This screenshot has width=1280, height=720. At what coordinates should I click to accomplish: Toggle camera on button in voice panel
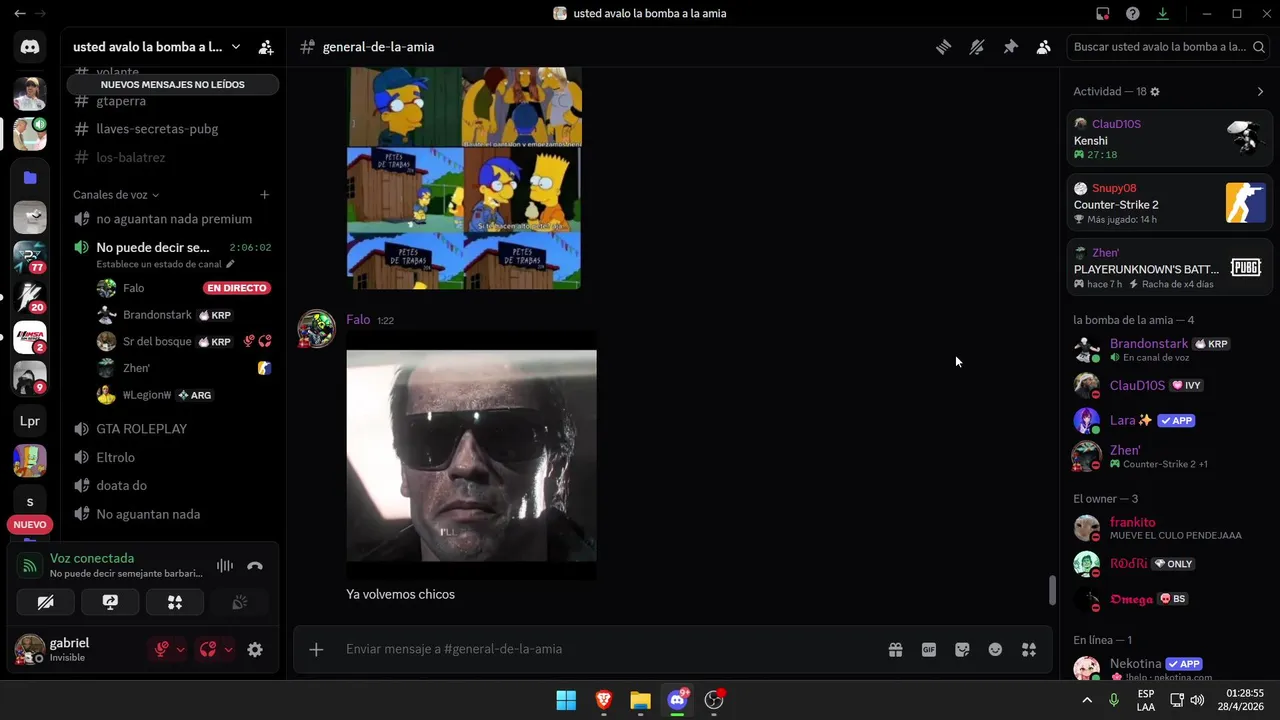pos(45,602)
